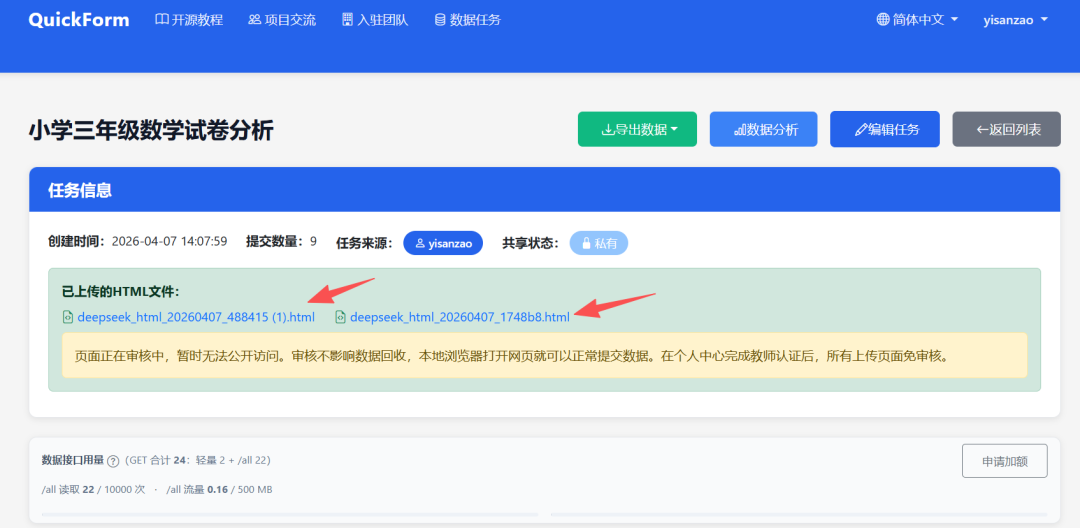
Task: Click the globe language icon
Action: tap(882, 20)
